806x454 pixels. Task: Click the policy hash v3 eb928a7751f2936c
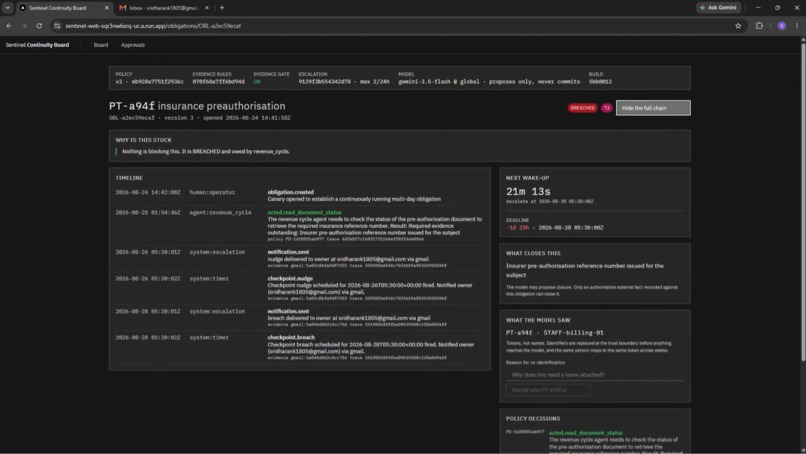pyautogui.click(x=149, y=82)
